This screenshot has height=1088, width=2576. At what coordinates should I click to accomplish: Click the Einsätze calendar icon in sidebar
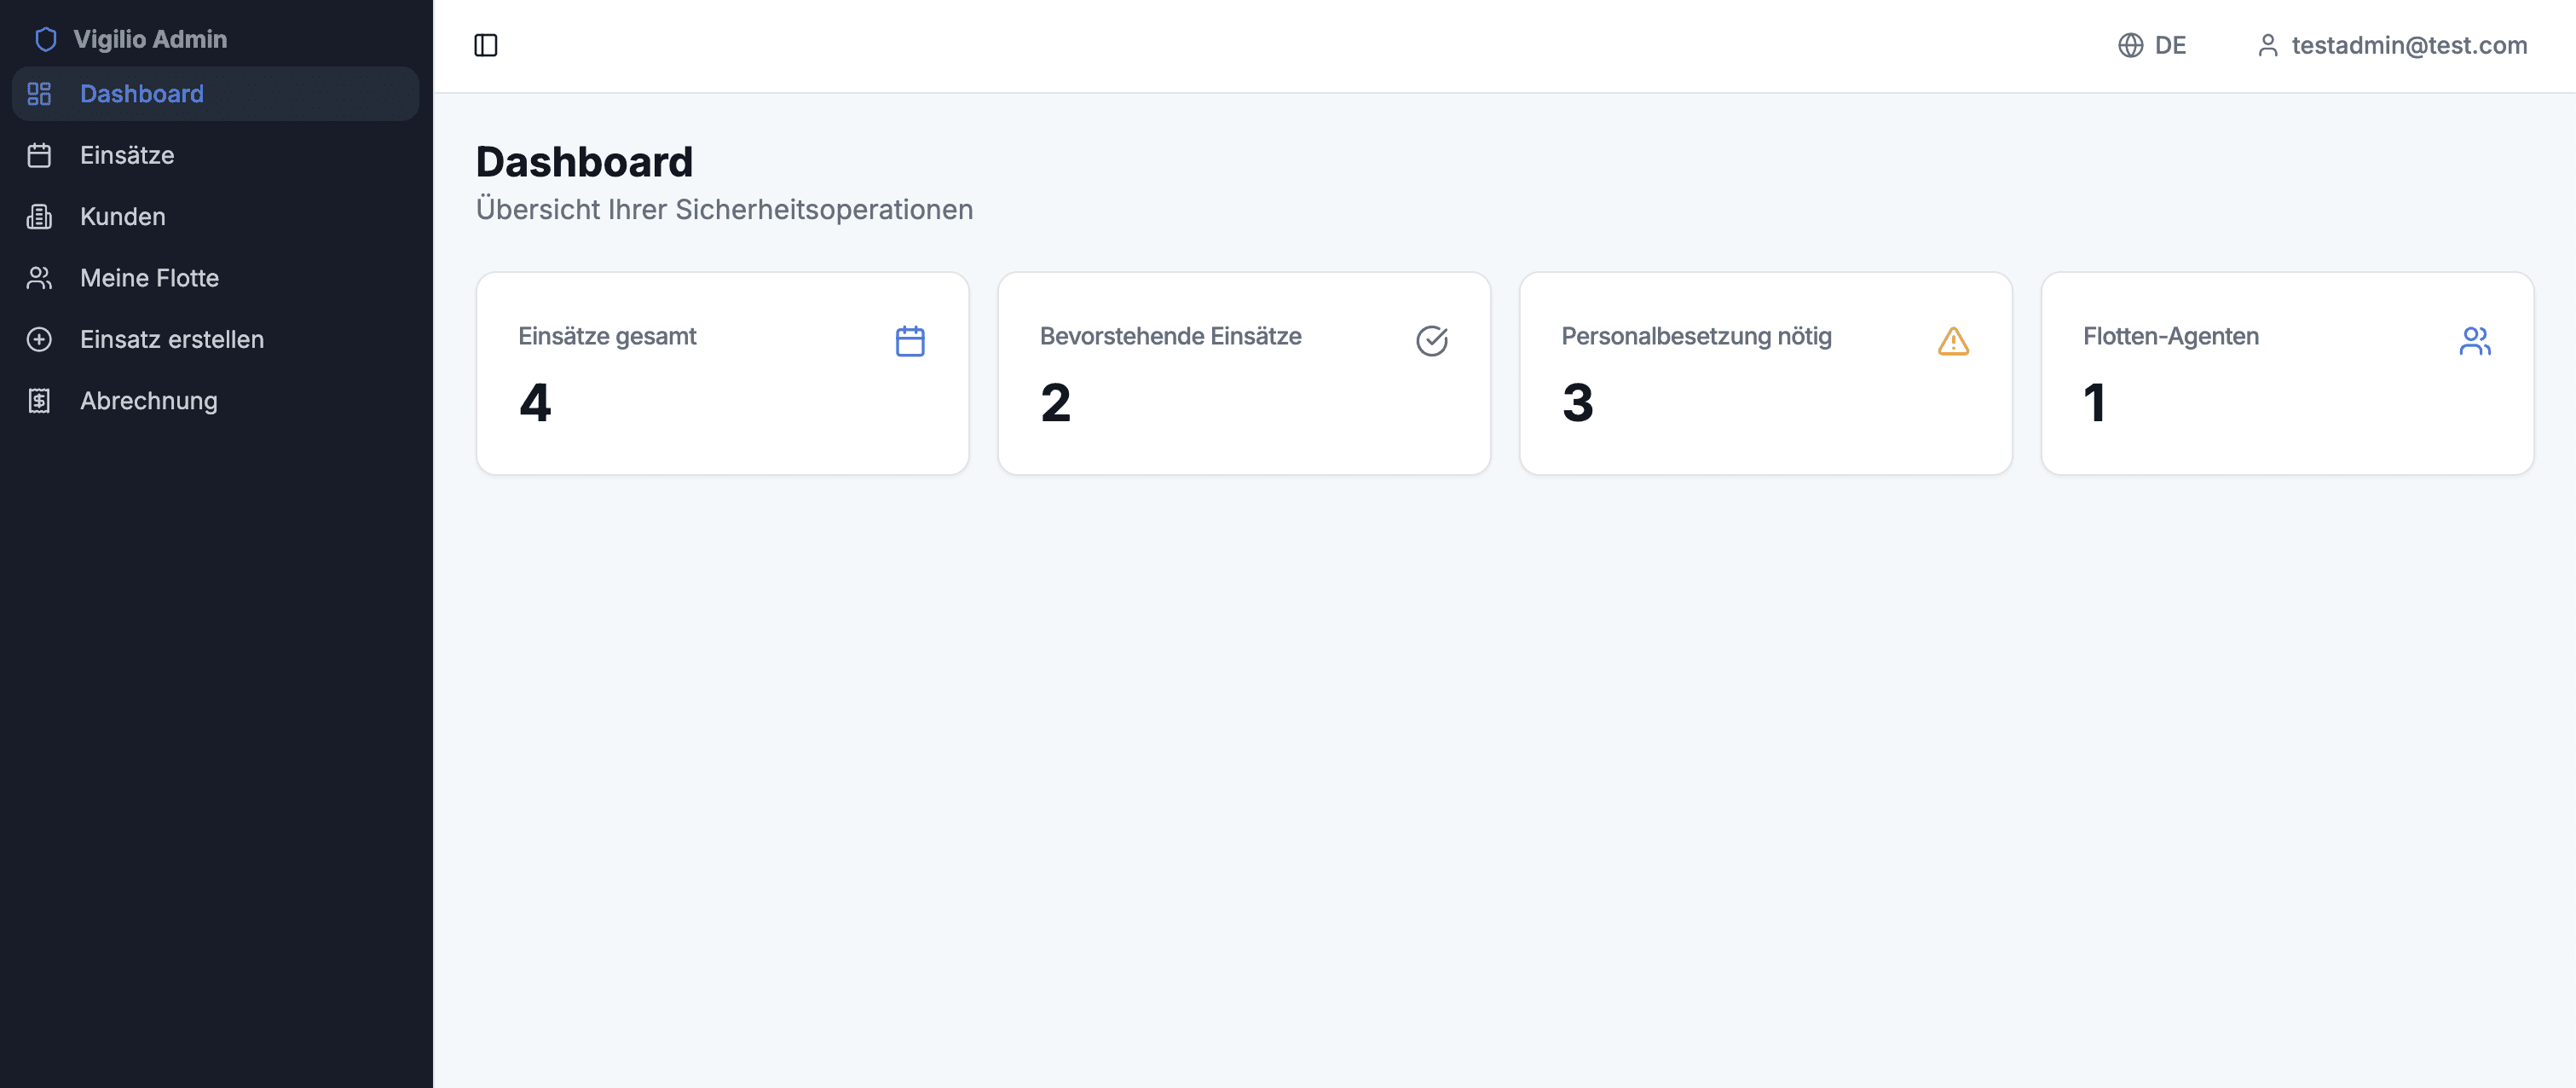pos(39,155)
